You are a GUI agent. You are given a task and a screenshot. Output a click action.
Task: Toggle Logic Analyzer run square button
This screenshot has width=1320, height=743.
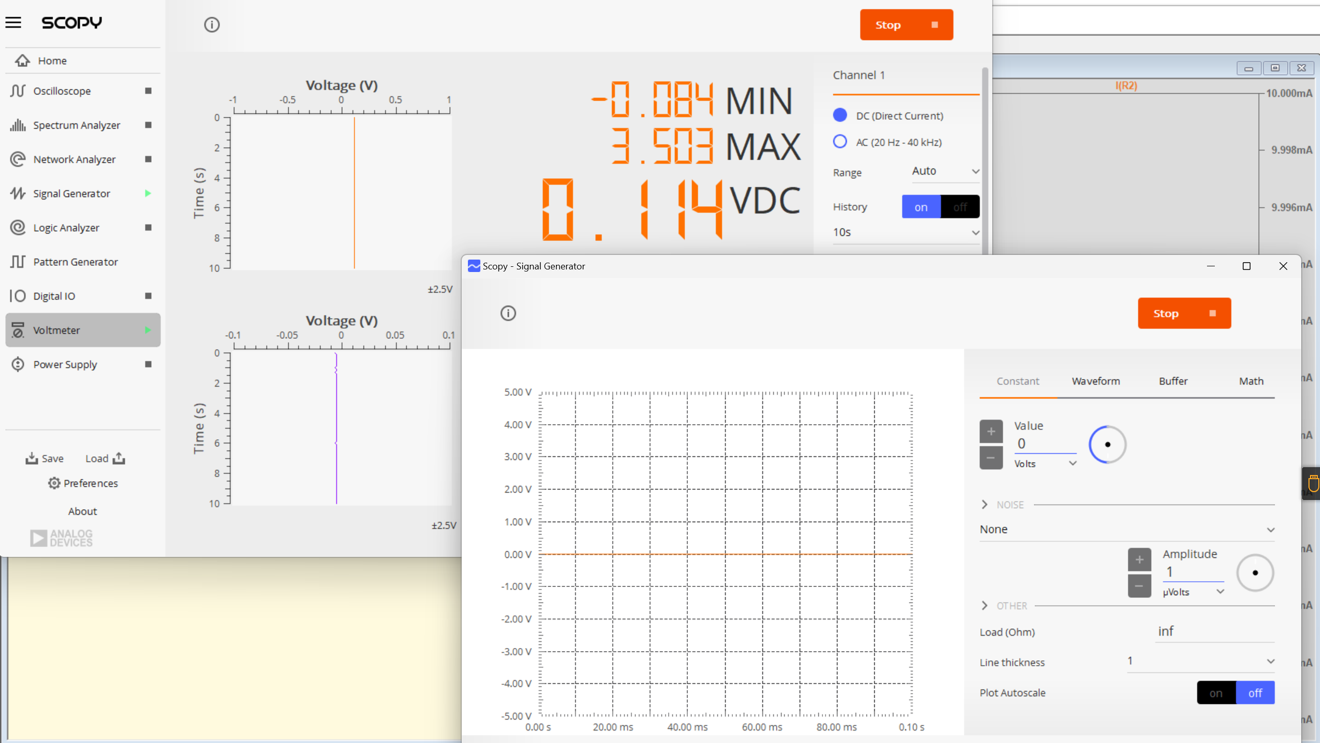[x=148, y=227]
